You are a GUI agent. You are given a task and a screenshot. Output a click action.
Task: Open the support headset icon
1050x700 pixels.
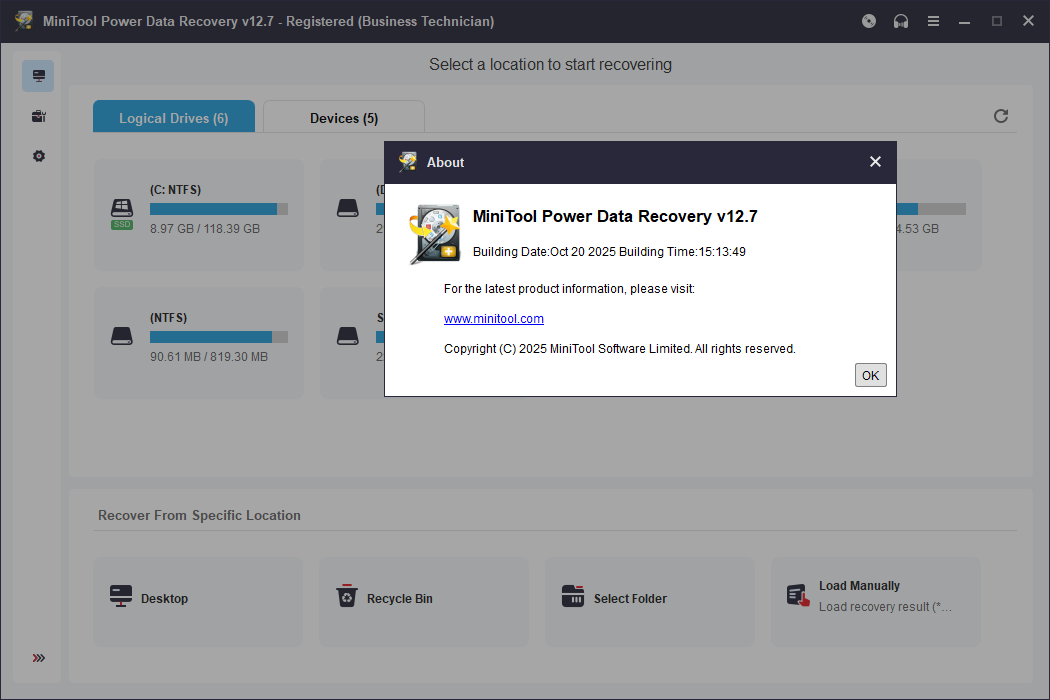[x=901, y=21]
